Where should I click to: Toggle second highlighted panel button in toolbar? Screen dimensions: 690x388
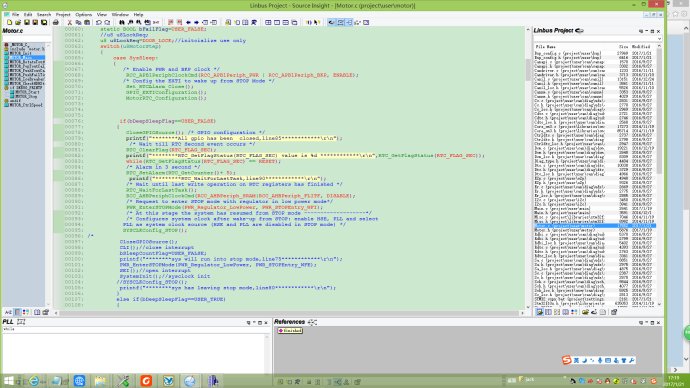coord(341,22)
